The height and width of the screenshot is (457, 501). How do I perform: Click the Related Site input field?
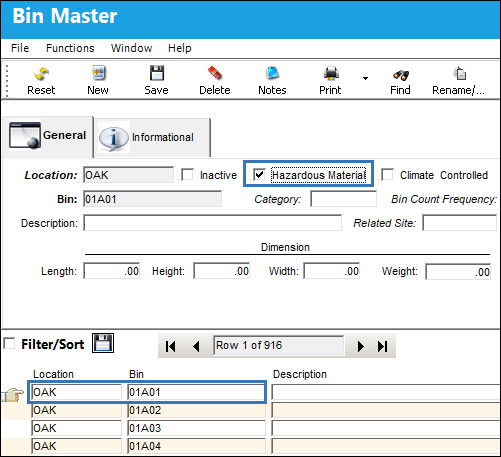click(459, 223)
